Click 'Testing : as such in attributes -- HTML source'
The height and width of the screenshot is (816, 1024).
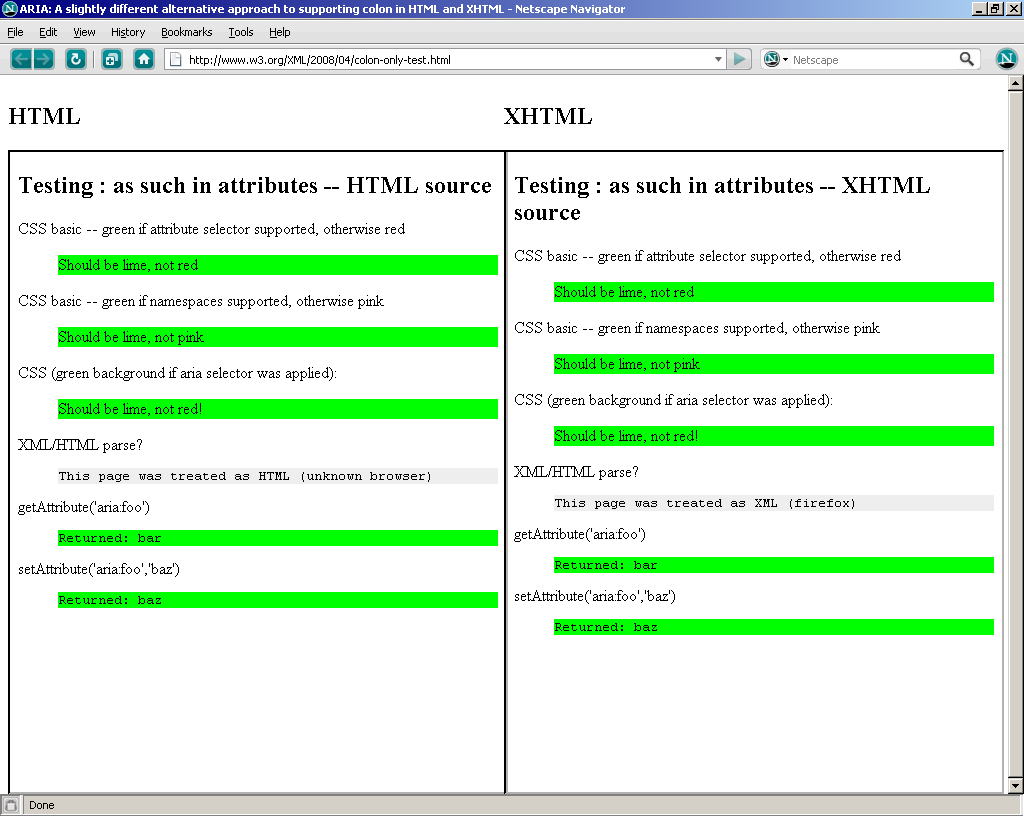255,185
